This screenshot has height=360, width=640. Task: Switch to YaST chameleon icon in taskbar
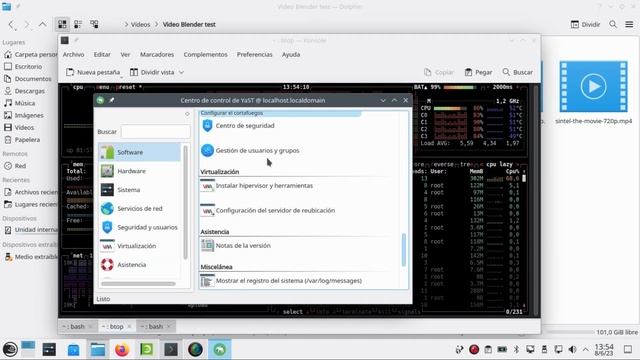coord(220,349)
